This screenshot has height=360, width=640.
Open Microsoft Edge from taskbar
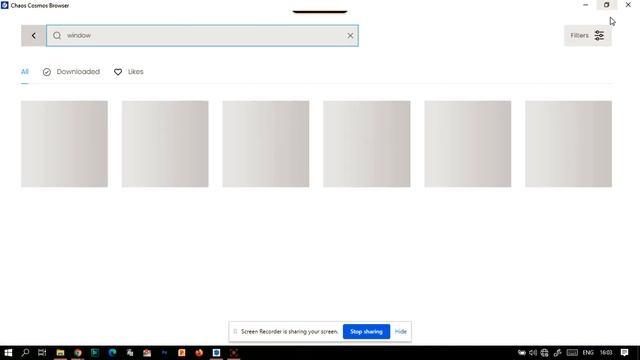pyautogui.click(x=112, y=353)
